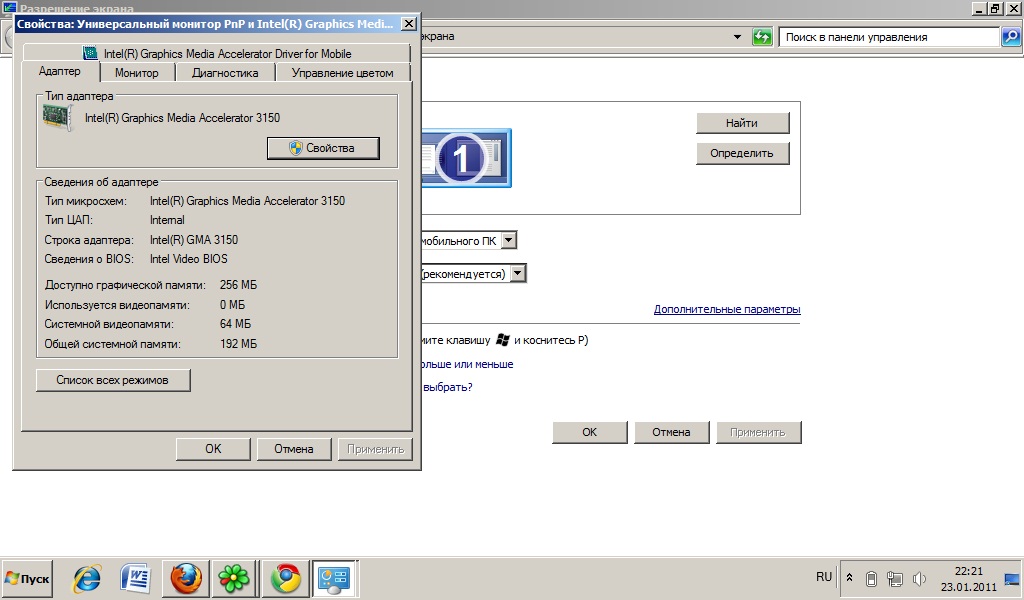Click the battery power tray icon
Screen dimensions: 1024x600
click(x=871, y=578)
